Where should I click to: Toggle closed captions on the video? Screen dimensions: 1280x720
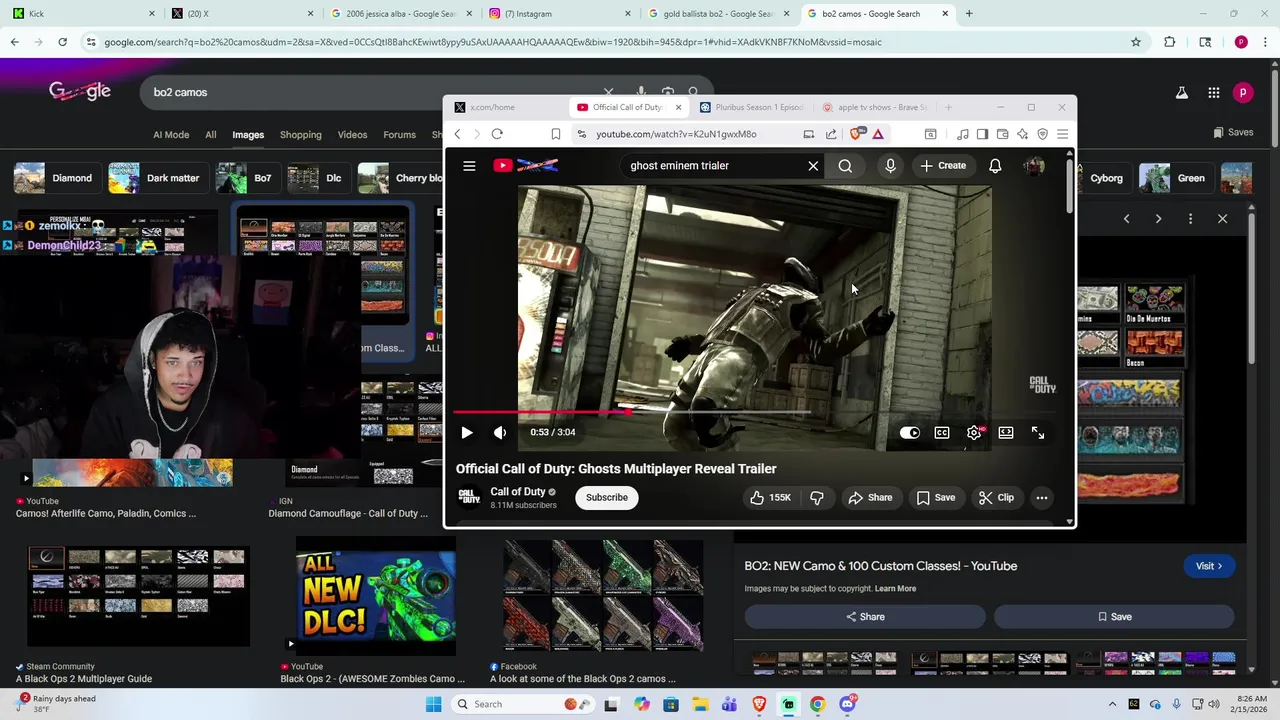click(x=942, y=433)
